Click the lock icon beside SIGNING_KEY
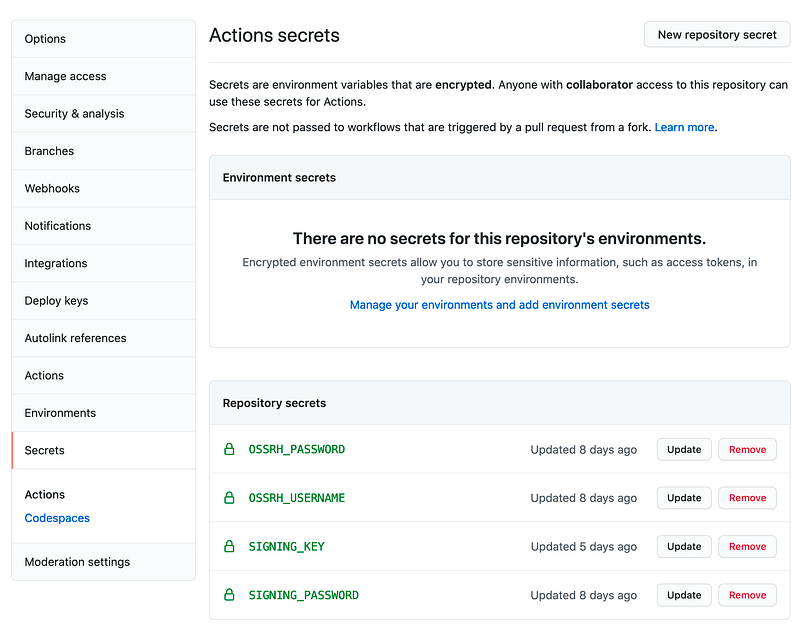The width and height of the screenshot is (800, 627). (229, 546)
